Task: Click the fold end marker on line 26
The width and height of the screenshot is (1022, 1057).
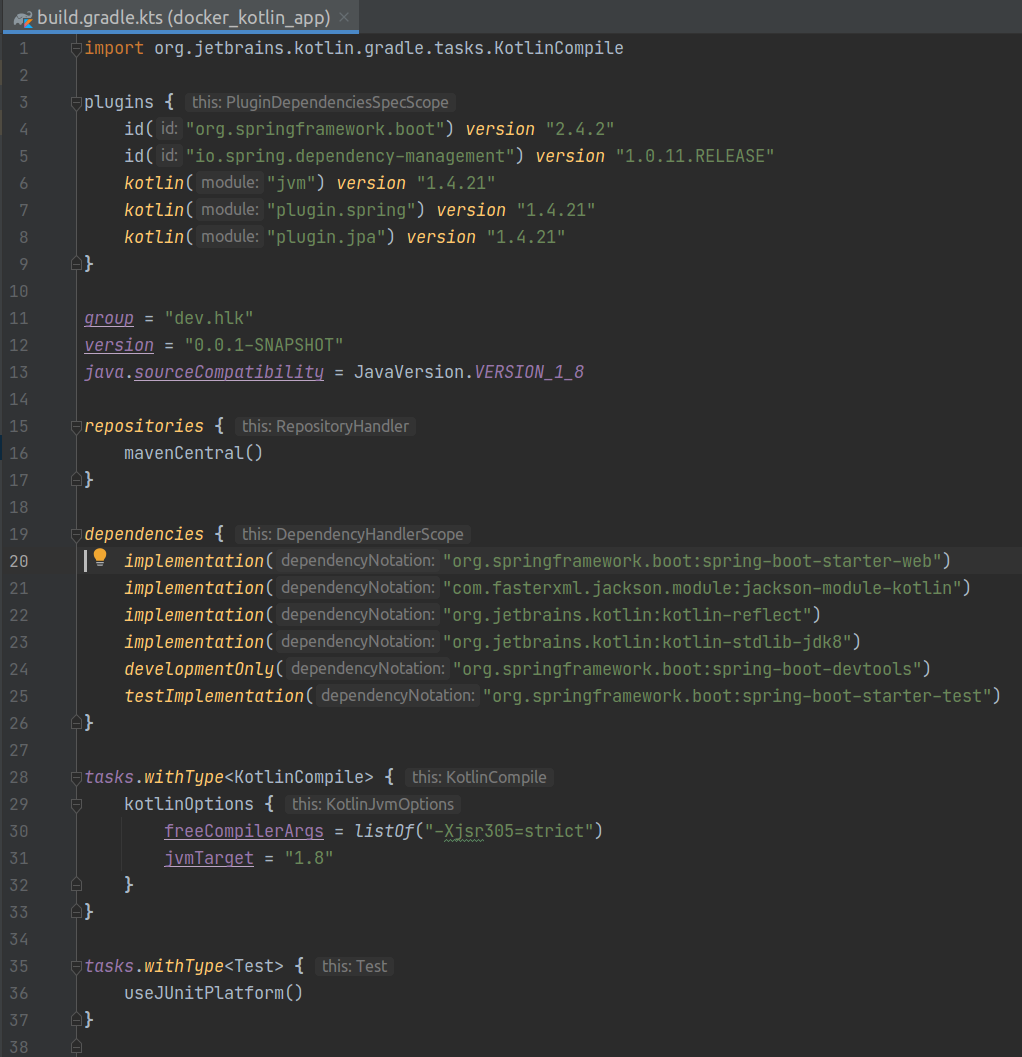Action: point(74,722)
